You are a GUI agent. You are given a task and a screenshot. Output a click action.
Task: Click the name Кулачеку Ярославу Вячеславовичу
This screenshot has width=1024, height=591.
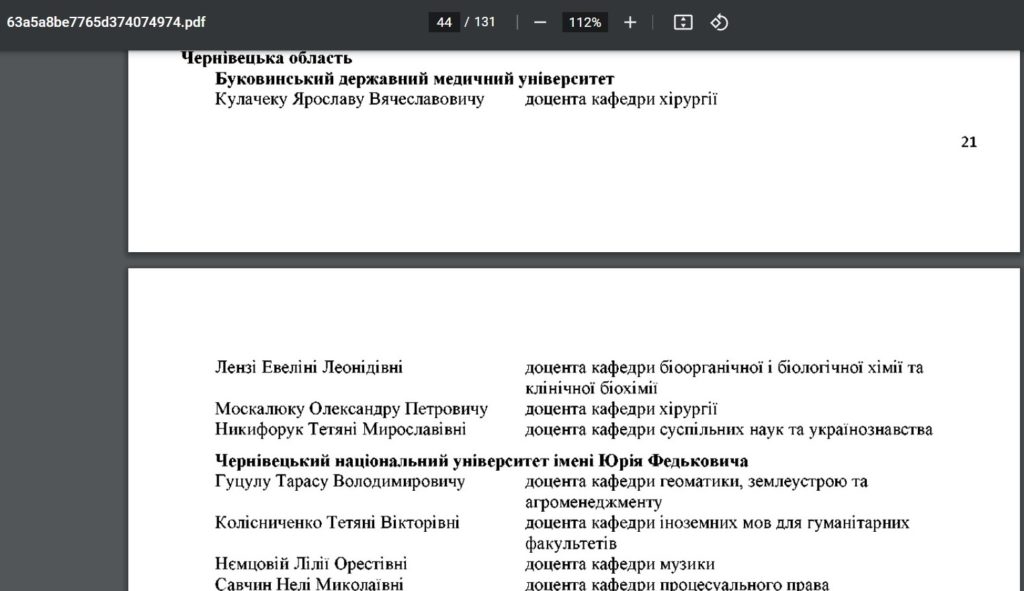click(350, 99)
